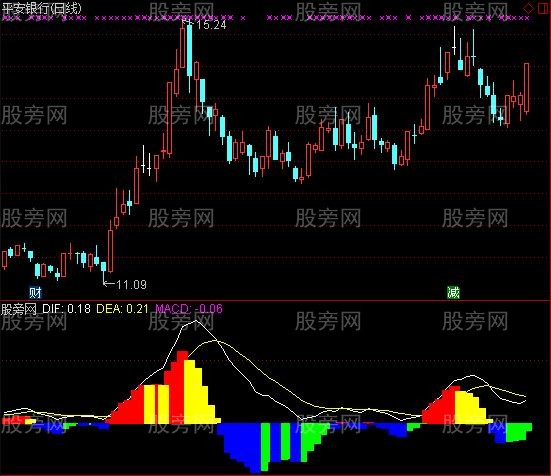Screen dimensions: 551x476
Task: Click the red diamond icon at top right
Action: click(529, 8)
